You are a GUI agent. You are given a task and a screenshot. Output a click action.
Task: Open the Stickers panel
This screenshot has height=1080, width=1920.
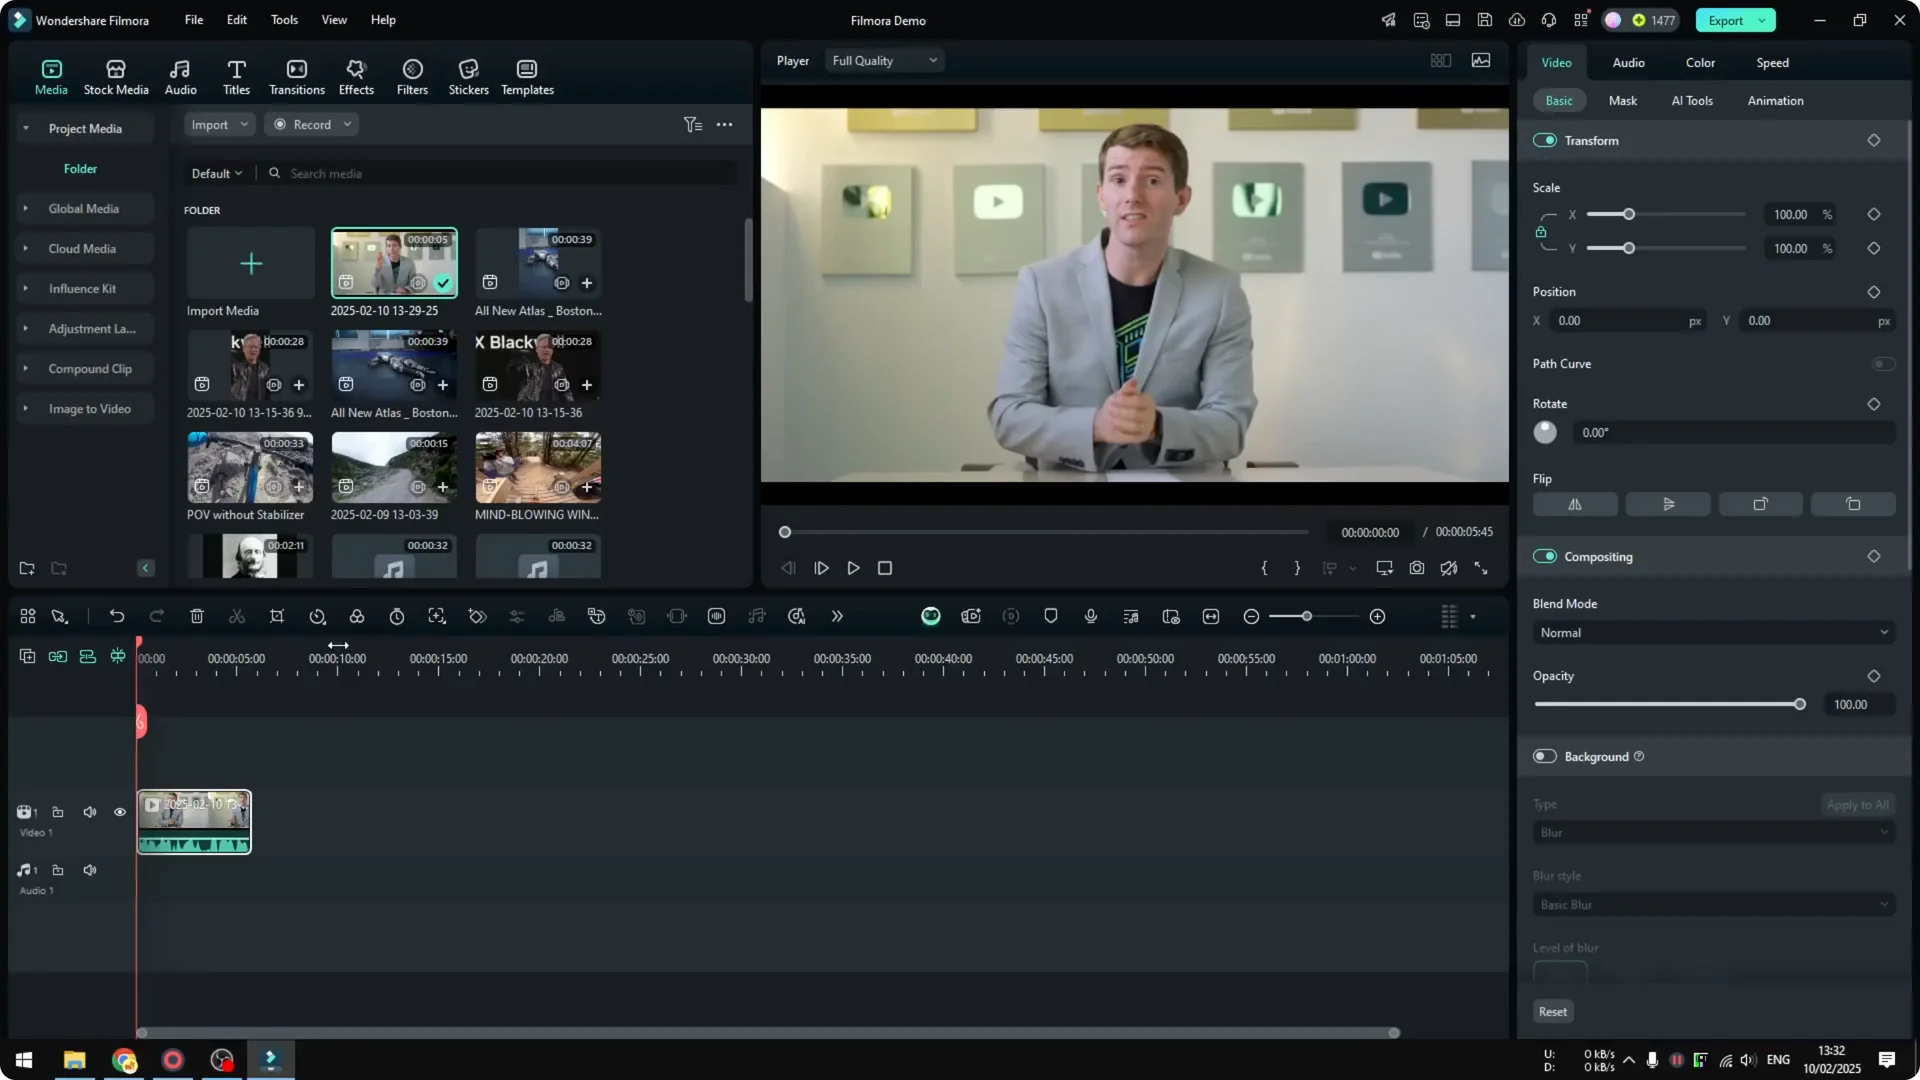point(467,75)
